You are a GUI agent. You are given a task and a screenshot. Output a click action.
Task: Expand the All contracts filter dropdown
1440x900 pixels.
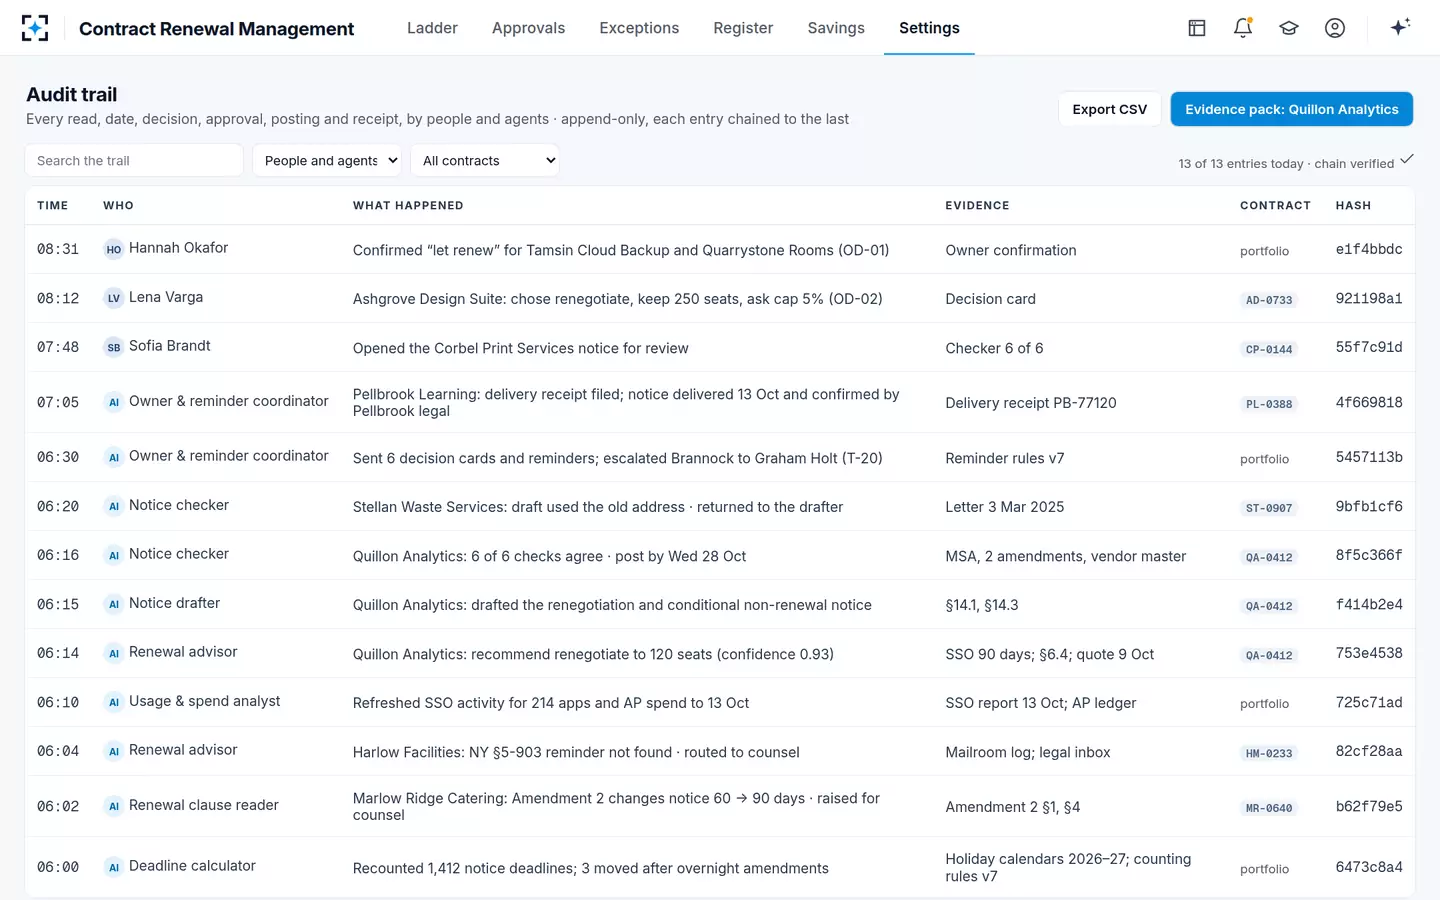(485, 160)
